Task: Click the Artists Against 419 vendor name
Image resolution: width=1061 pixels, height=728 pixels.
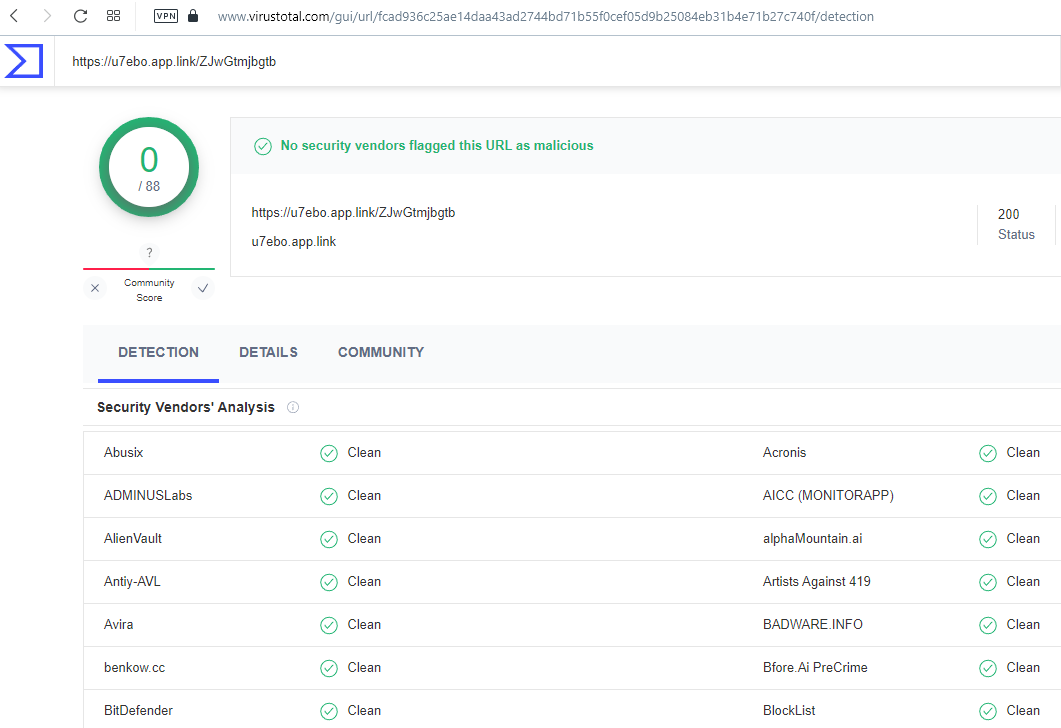Action: (x=816, y=581)
